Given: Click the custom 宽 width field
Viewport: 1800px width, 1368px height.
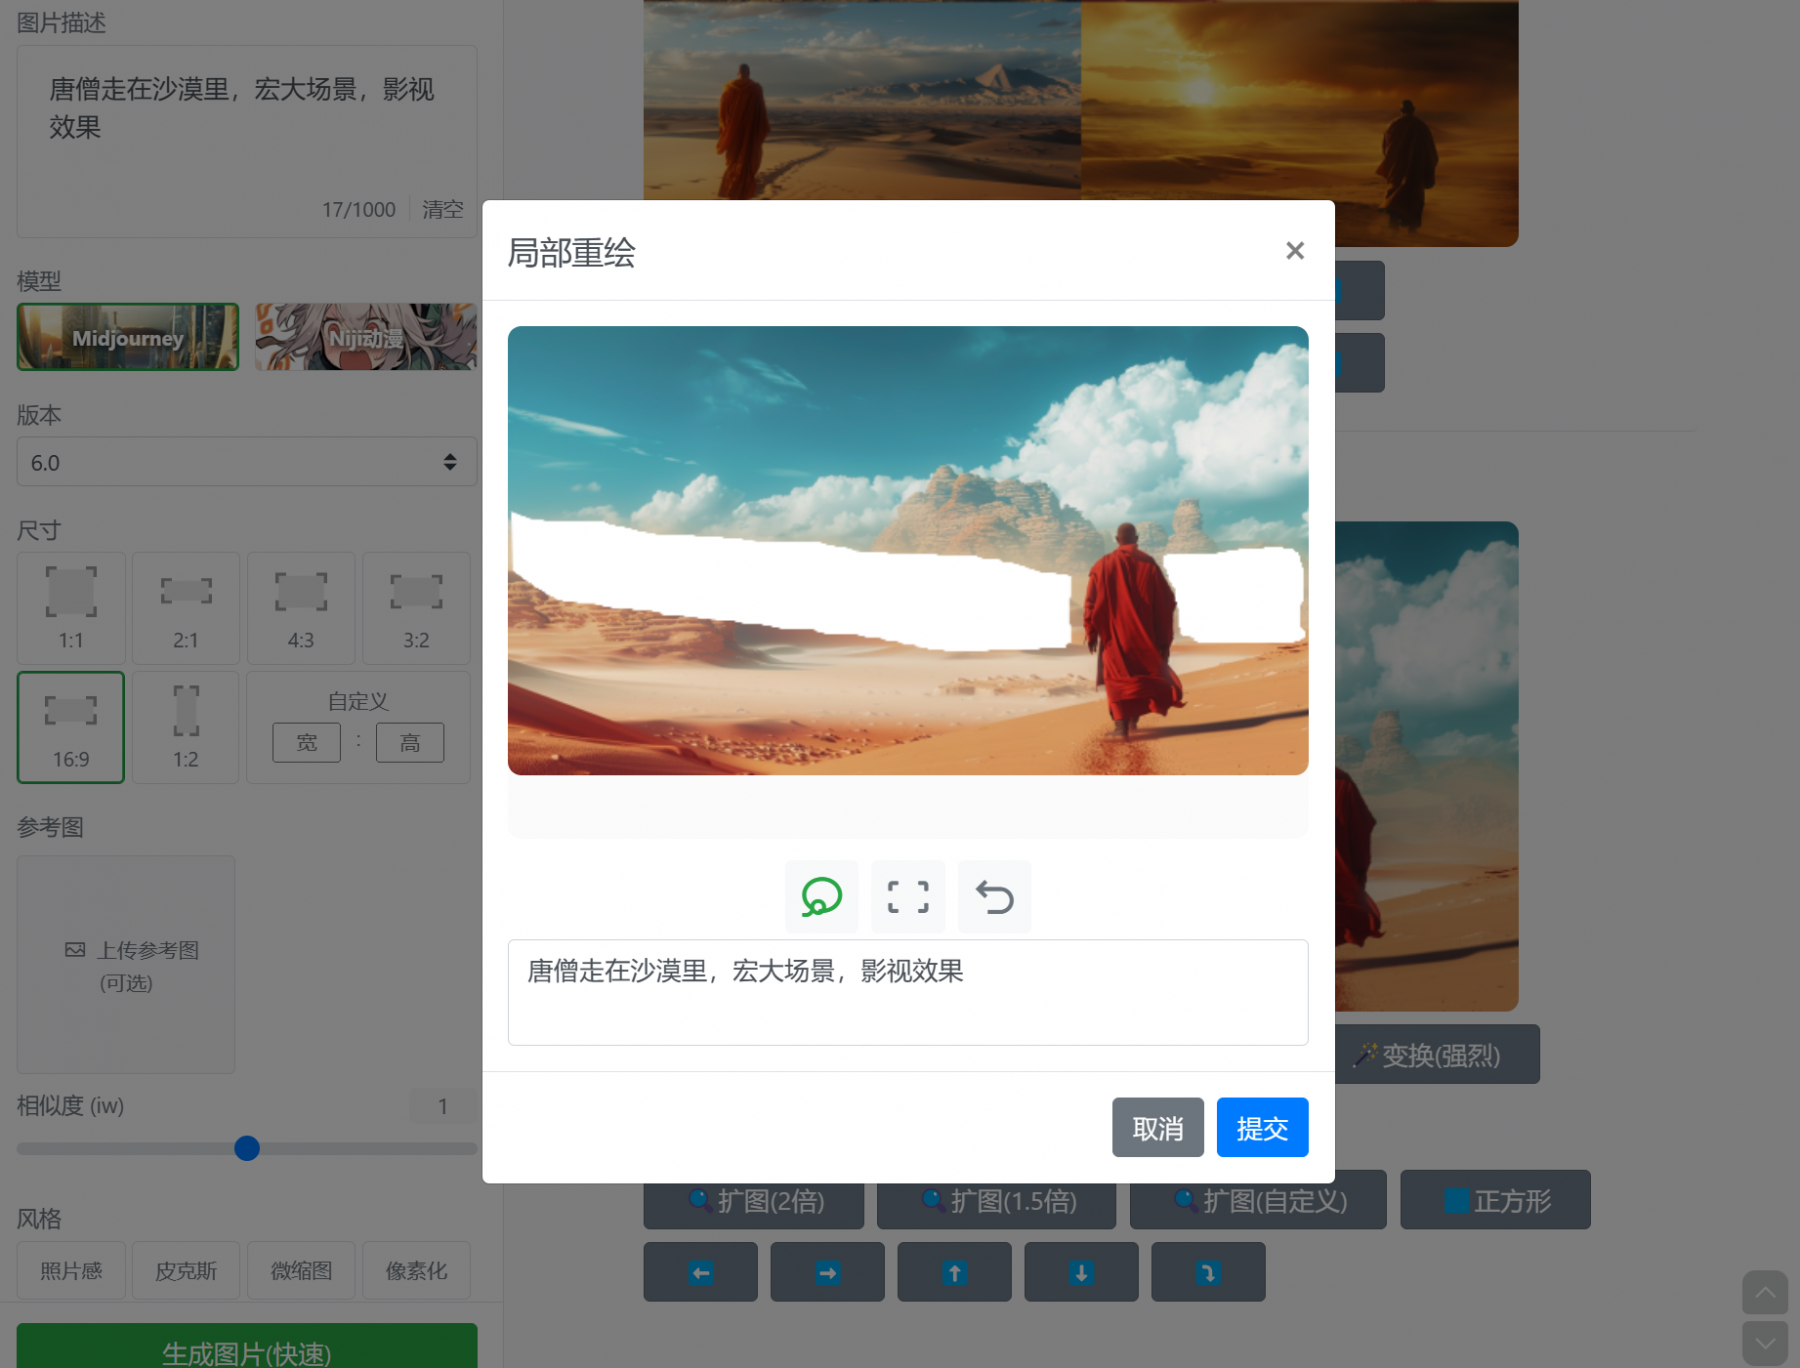Looking at the screenshot, I should pyautogui.click(x=307, y=743).
